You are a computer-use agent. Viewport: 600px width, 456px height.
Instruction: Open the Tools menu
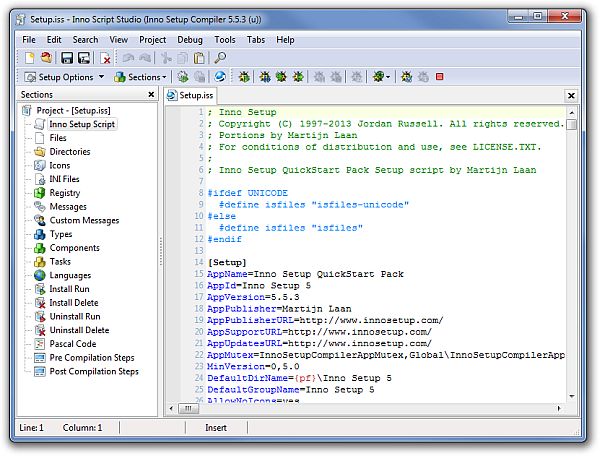click(x=225, y=40)
